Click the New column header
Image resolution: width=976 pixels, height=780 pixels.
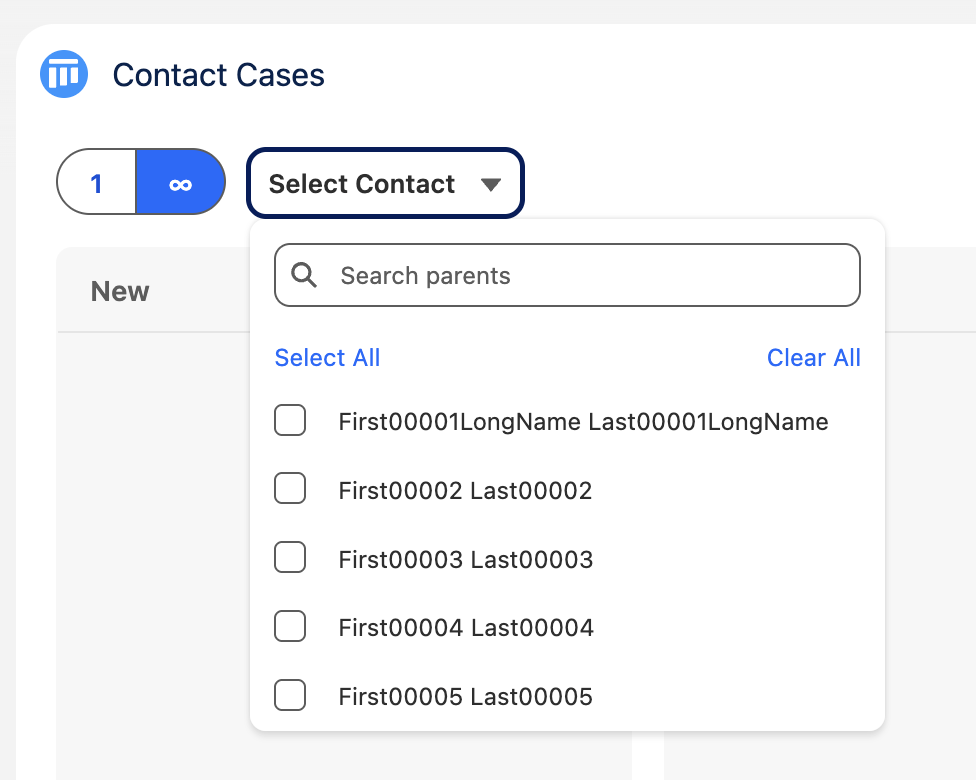tap(120, 291)
